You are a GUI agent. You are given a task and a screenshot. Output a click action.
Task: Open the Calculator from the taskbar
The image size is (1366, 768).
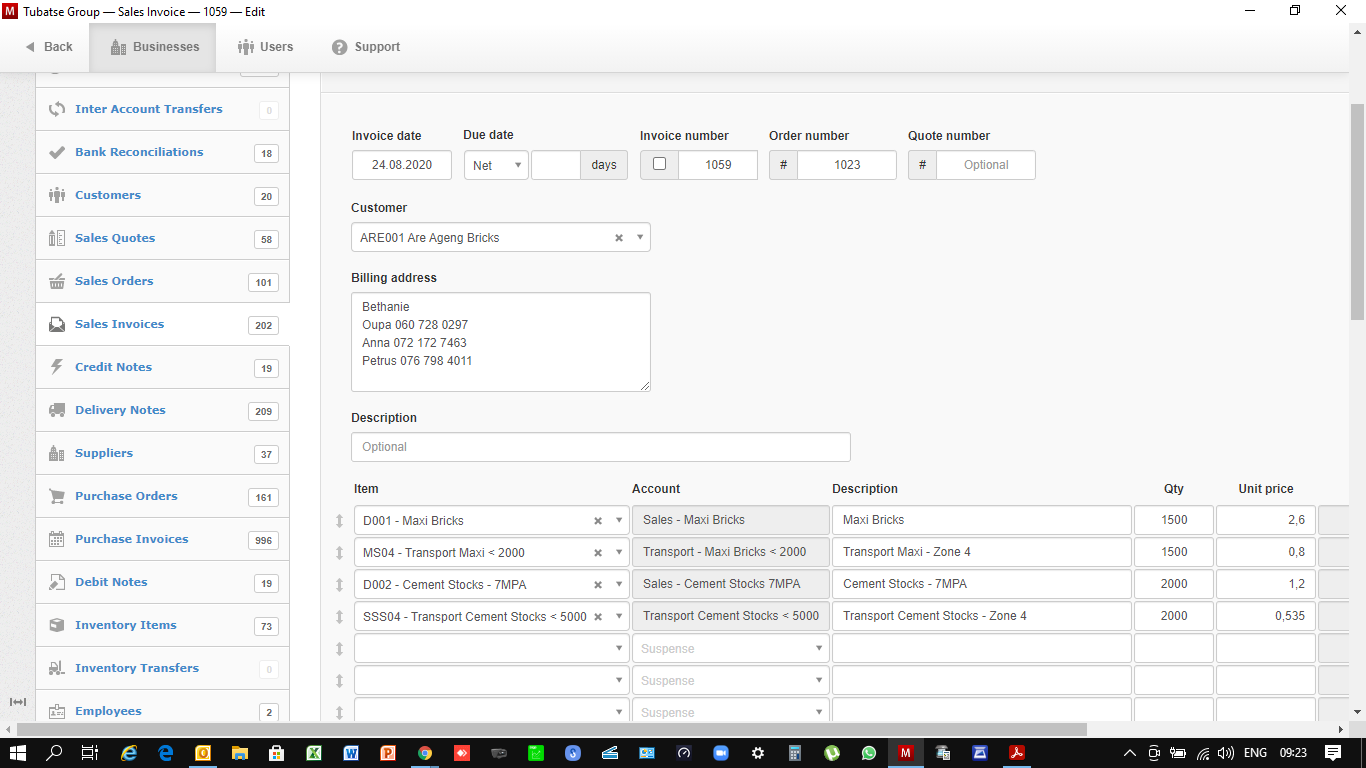[794, 753]
